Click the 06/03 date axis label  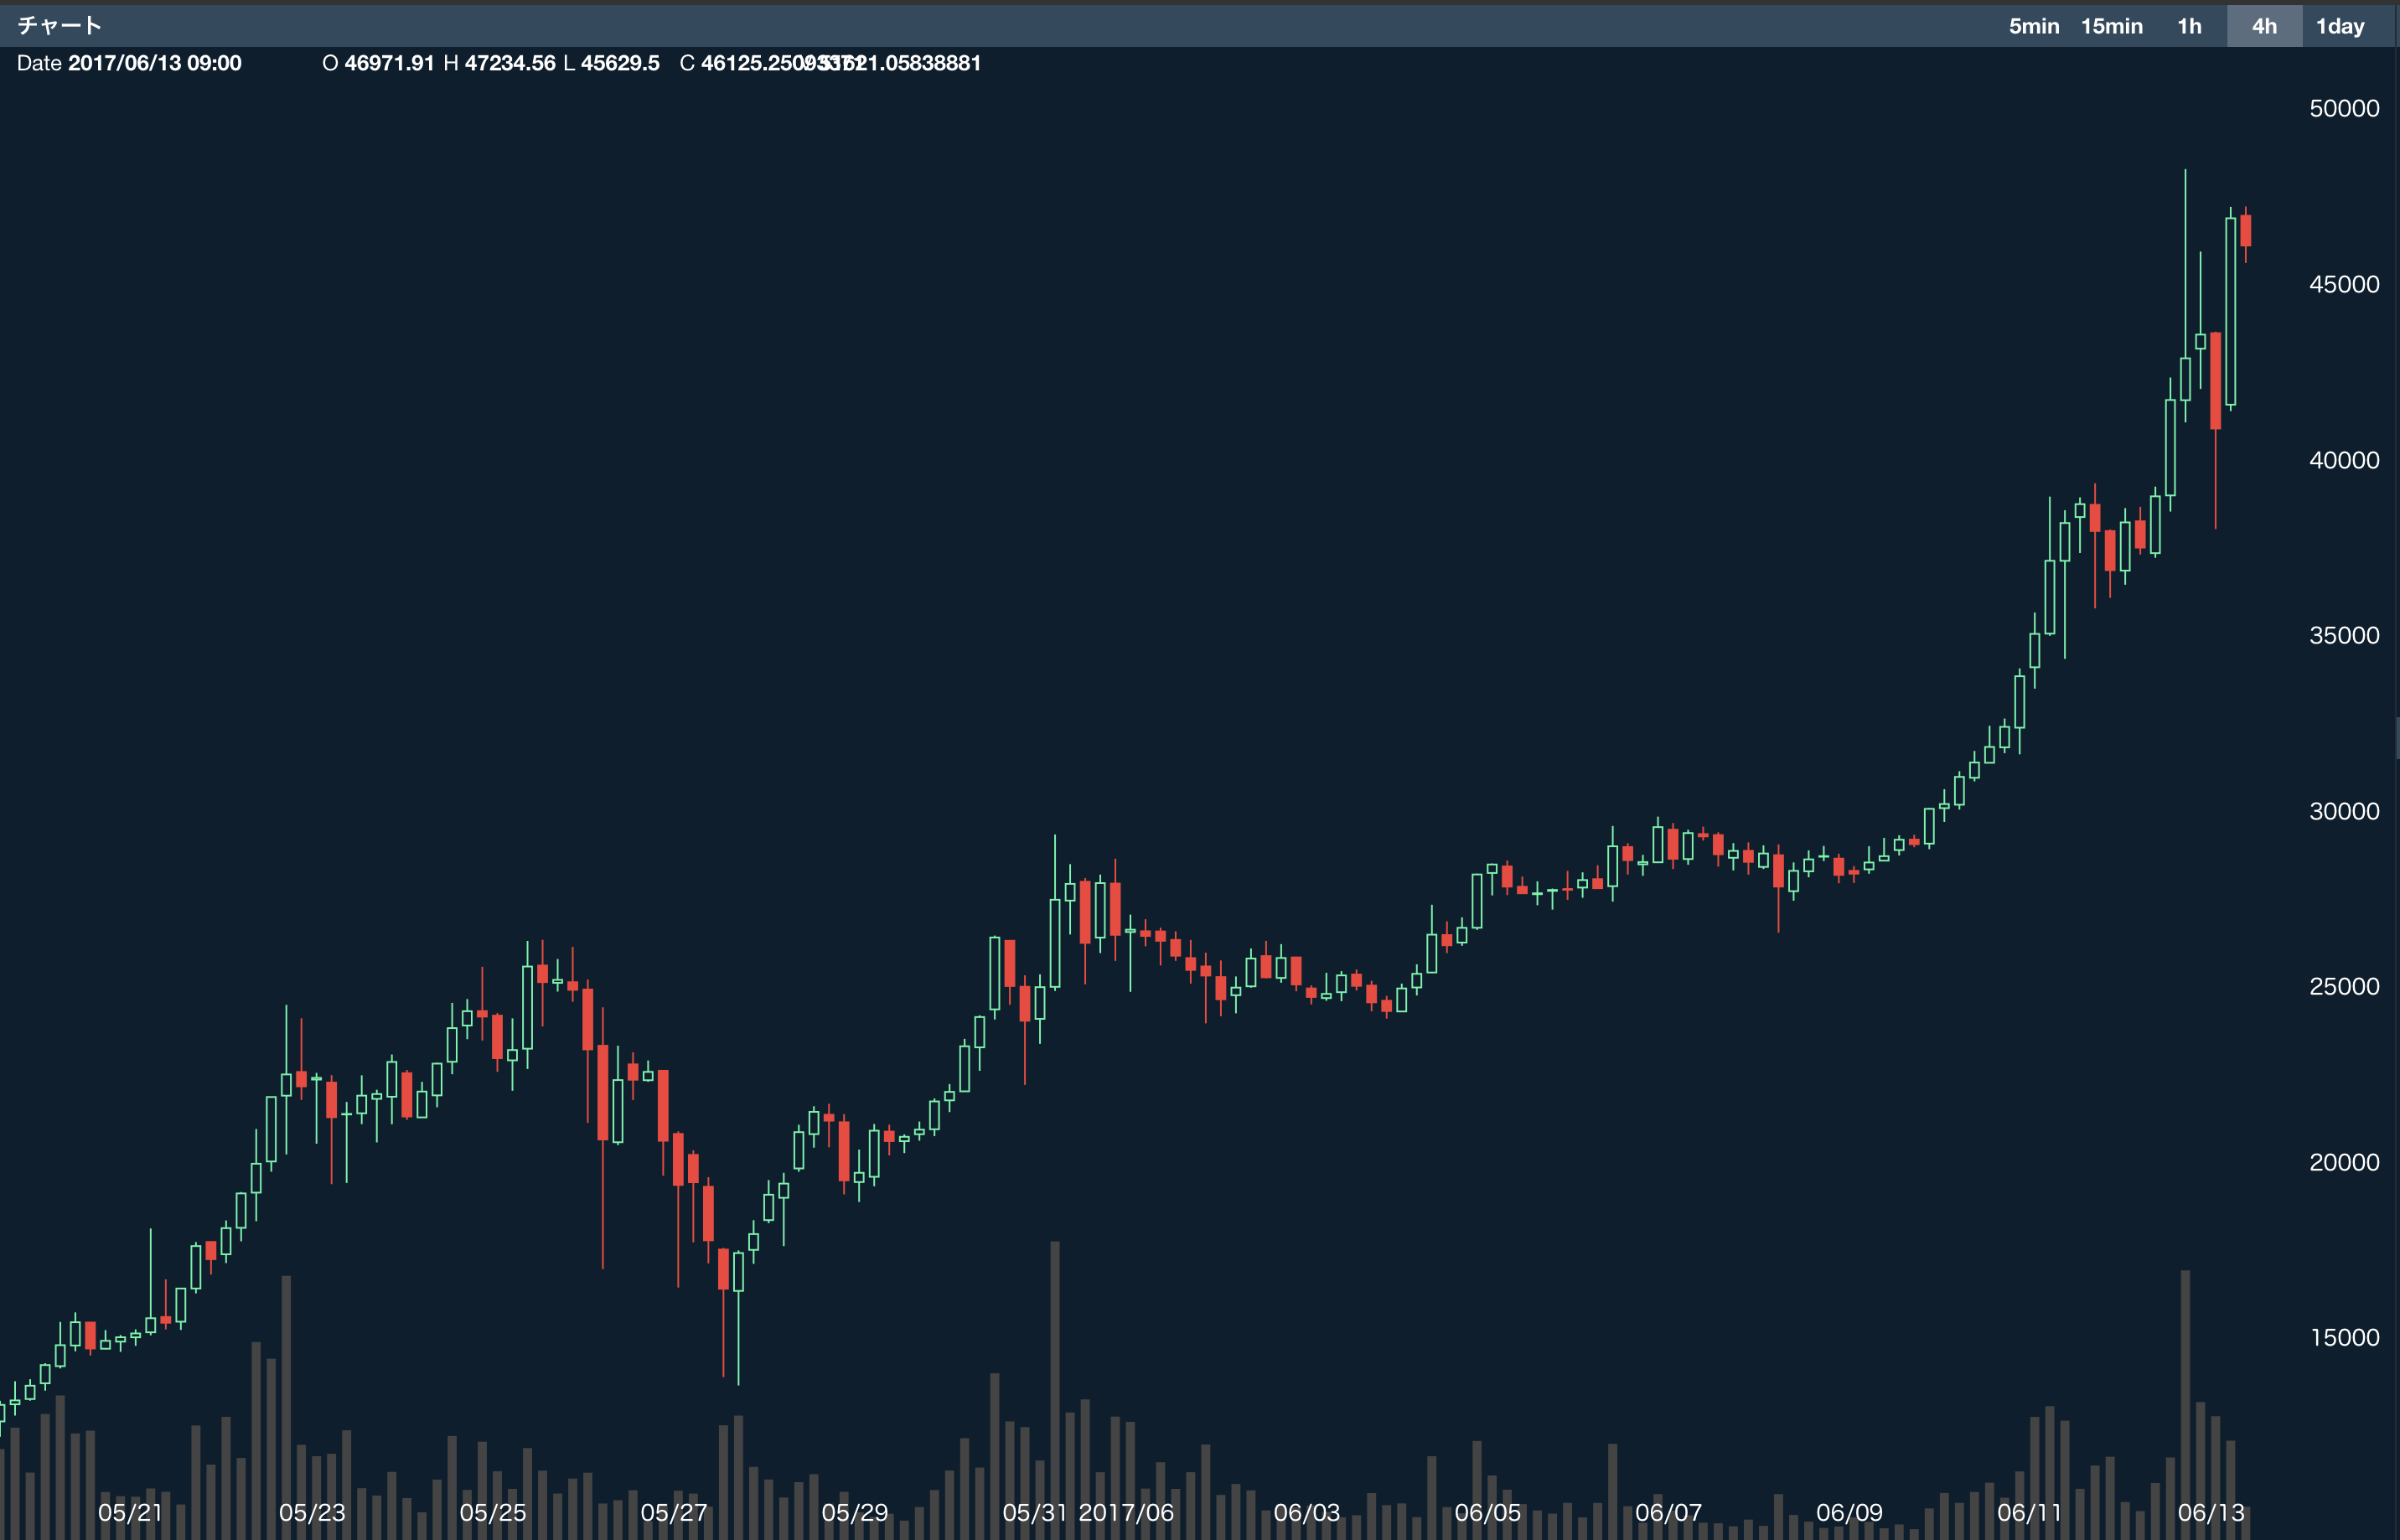pyautogui.click(x=1306, y=1512)
